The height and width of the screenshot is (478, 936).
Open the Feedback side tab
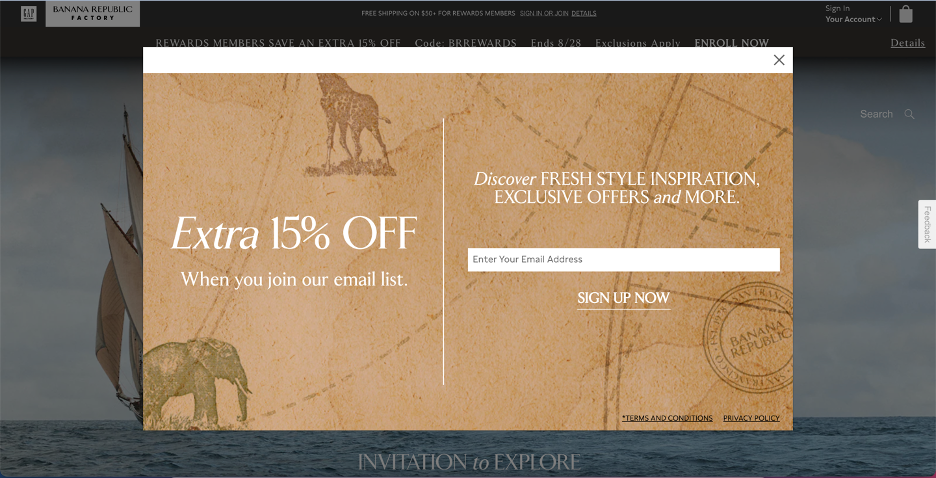point(927,224)
